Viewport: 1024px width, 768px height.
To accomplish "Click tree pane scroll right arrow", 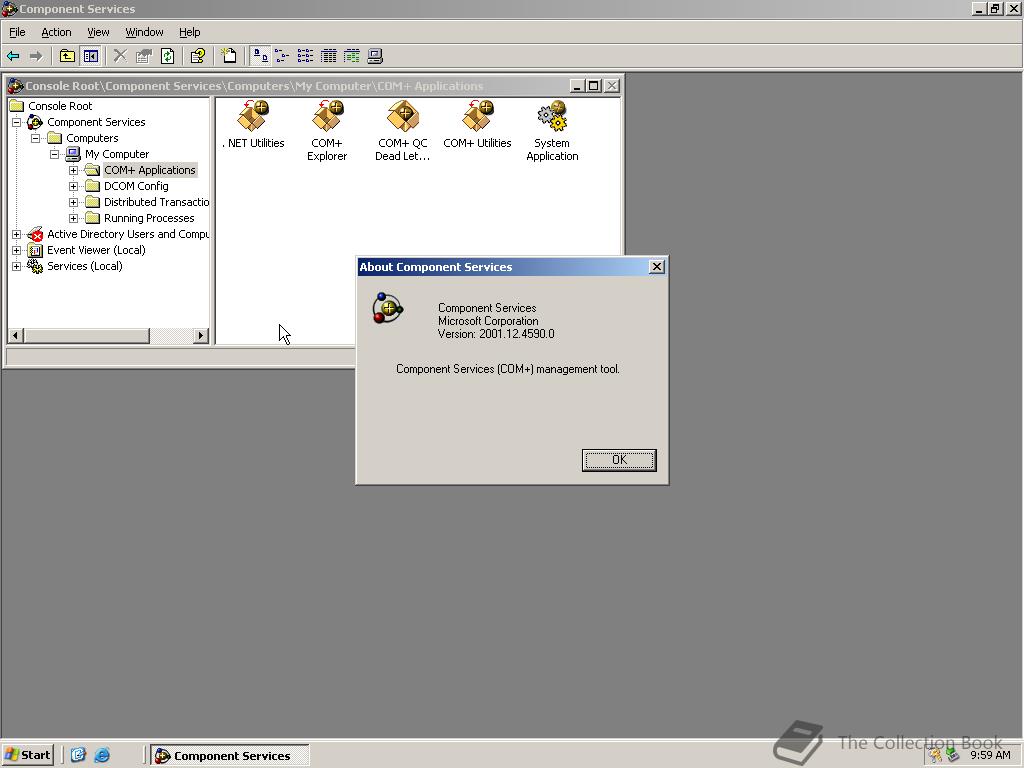I will [201, 336].
